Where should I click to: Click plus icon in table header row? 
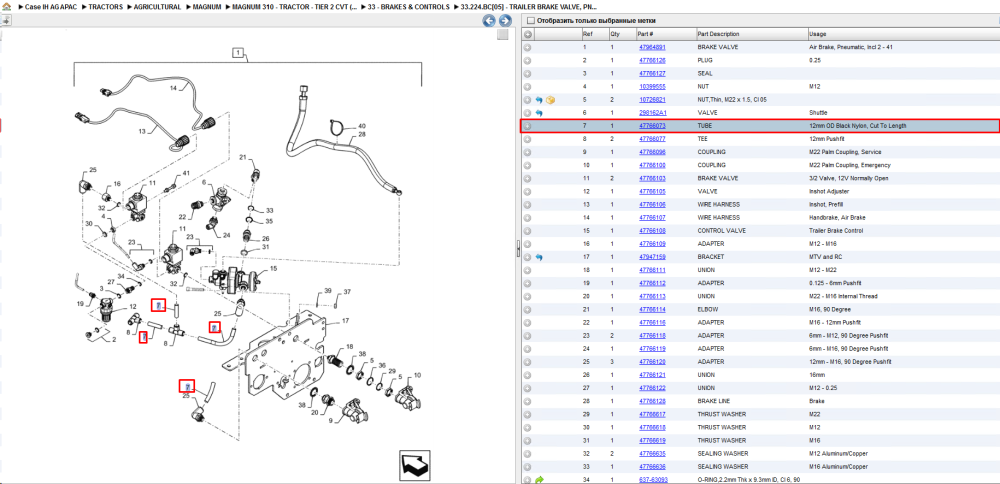point(527,34)
